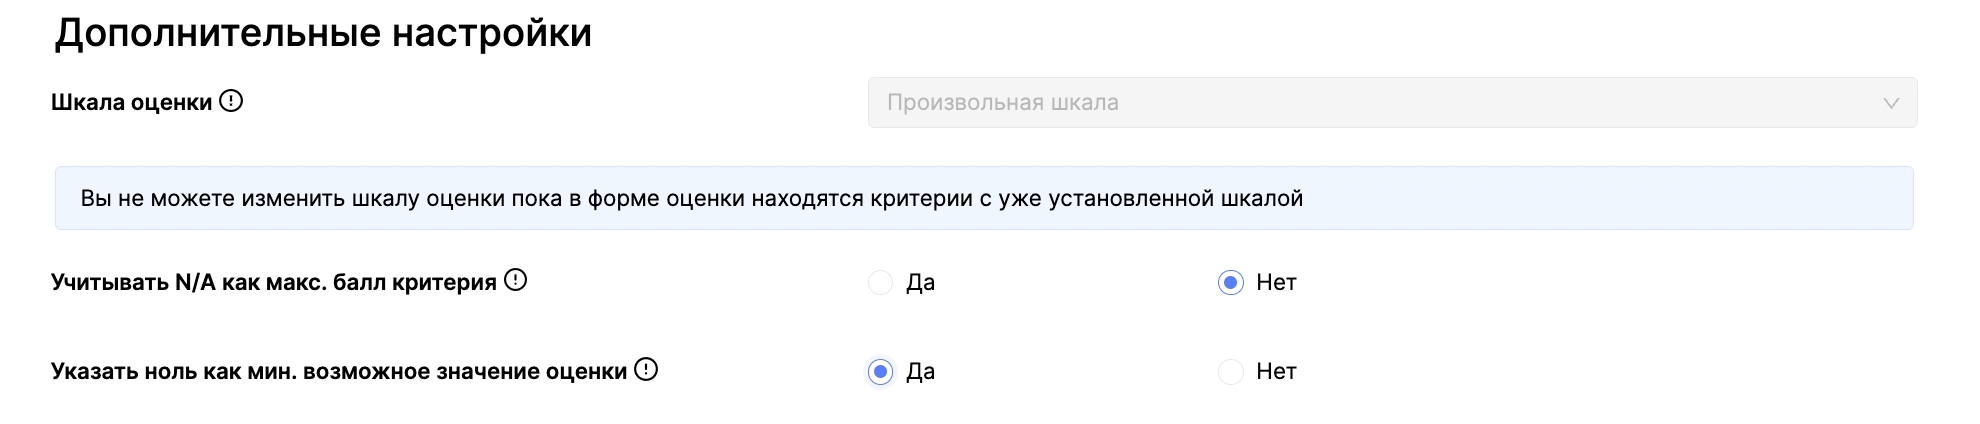Select "Нет" radio for zero as minimum score
Screen dimensions: 1980x424
pos(1230,372)
